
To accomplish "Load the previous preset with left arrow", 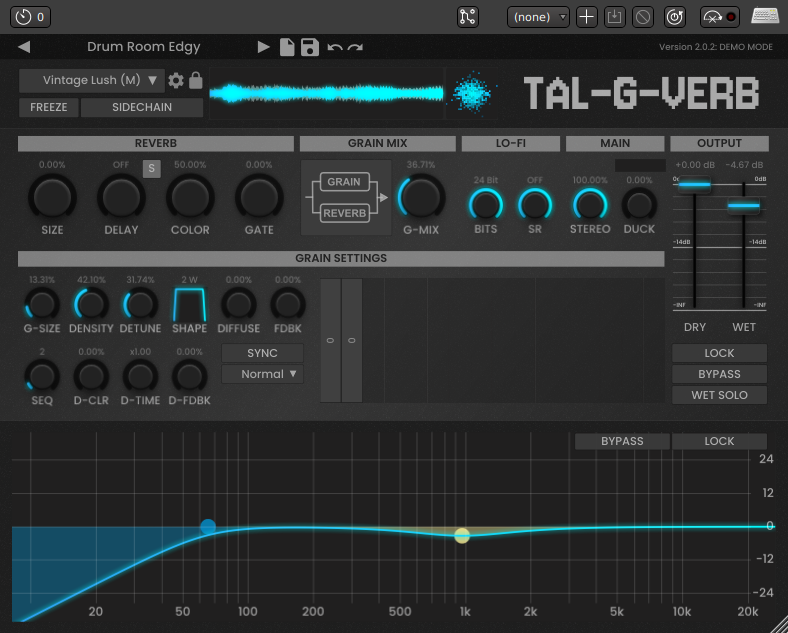I will (x=24, y=47).
